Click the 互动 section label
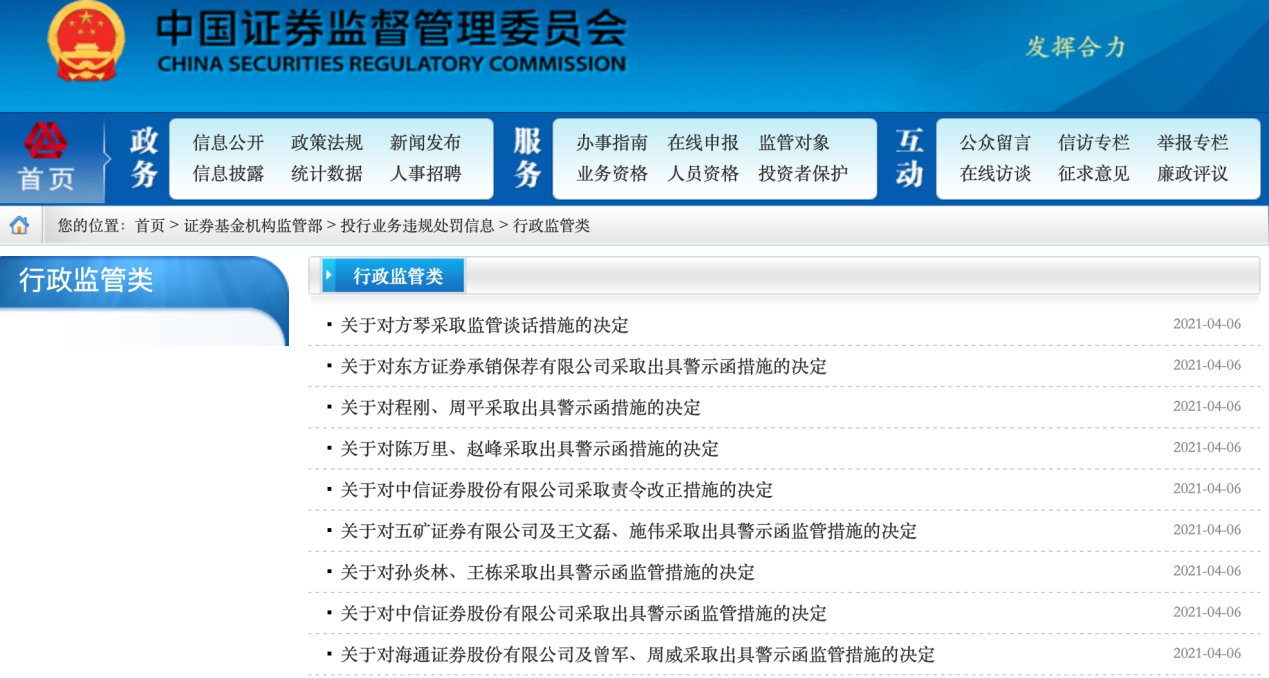This screenshot has height=678, width=1269. (x=910, y=158)
